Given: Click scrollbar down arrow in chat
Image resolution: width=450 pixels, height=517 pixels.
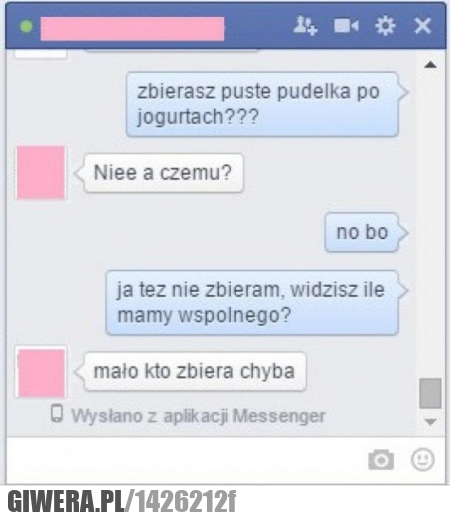Looking at the screenshot, I should (x=430, y=422).
